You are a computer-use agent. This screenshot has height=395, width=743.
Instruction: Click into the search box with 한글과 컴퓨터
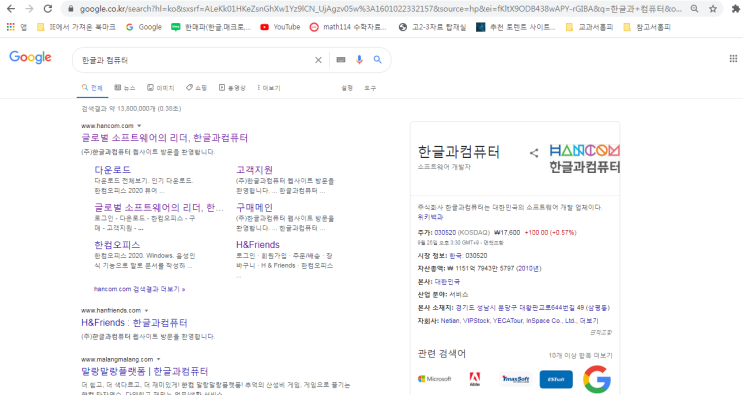pos(194,60)
